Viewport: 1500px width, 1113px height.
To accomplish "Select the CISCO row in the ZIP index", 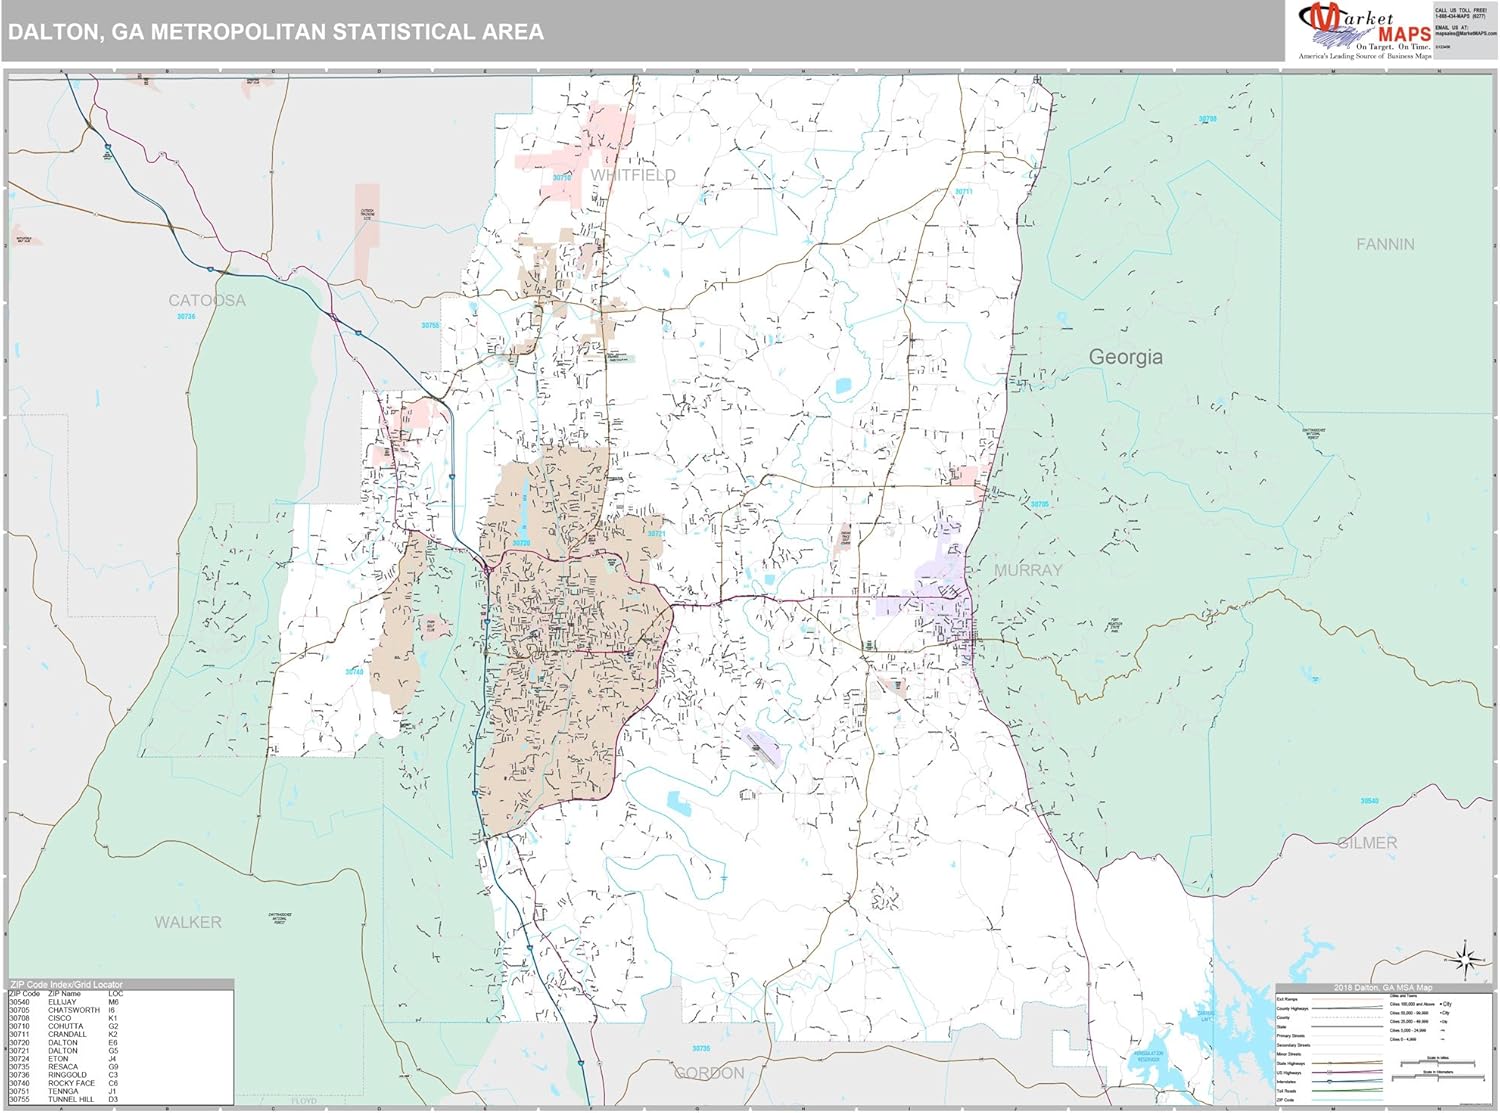I will coord(64,1018).
